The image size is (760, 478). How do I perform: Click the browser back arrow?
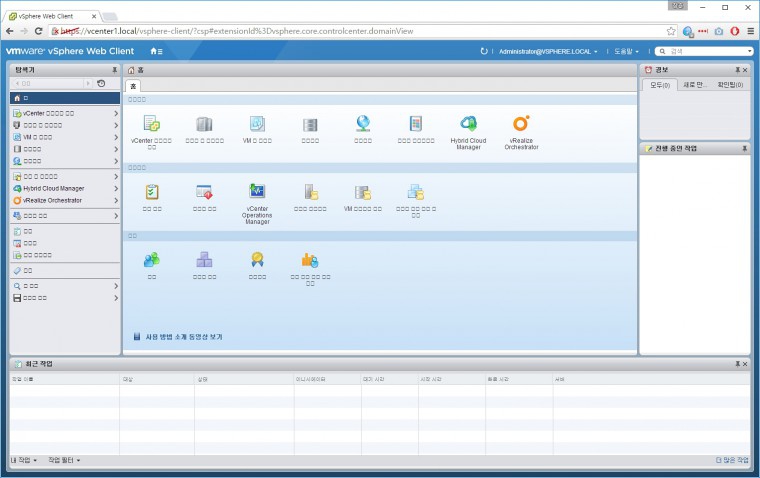(10, 31)
